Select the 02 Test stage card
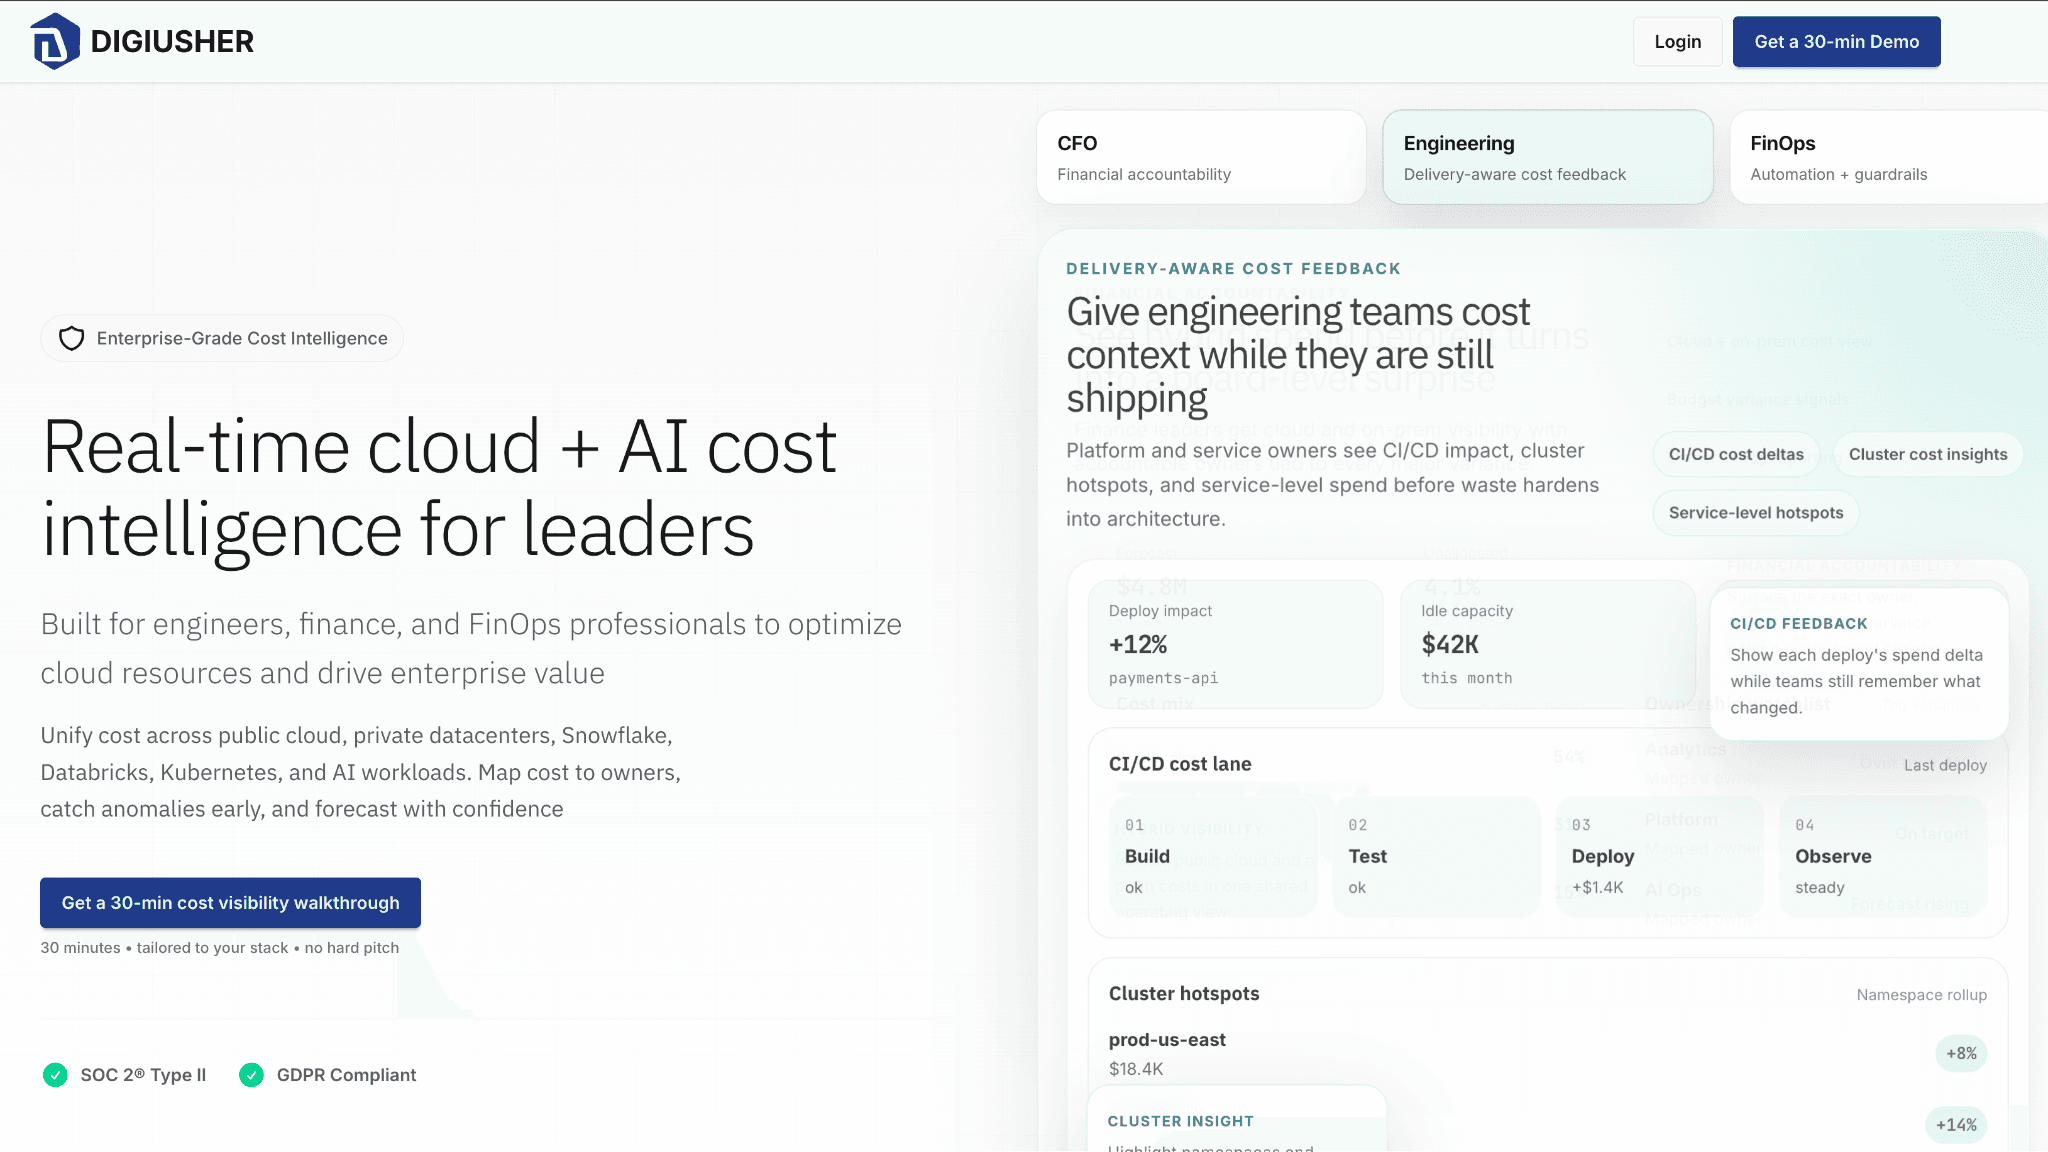The height and width of the screenshot is (1152, 2048). 1436,856
